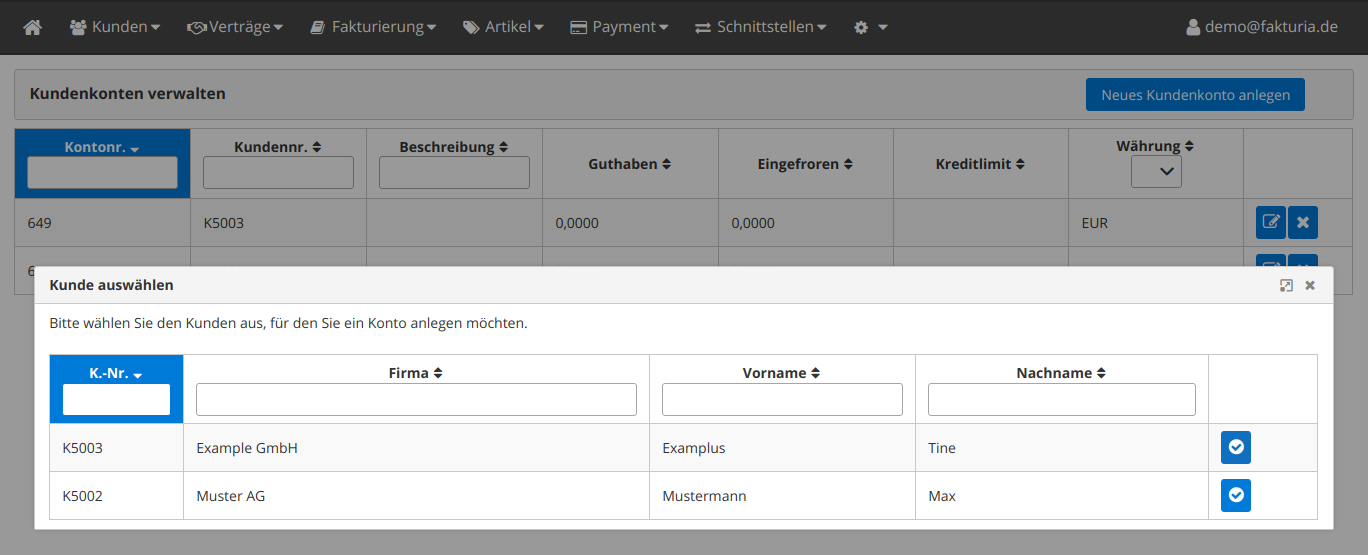Sort dialog table by Firma column
The image size is (1368, 555).
416,373
